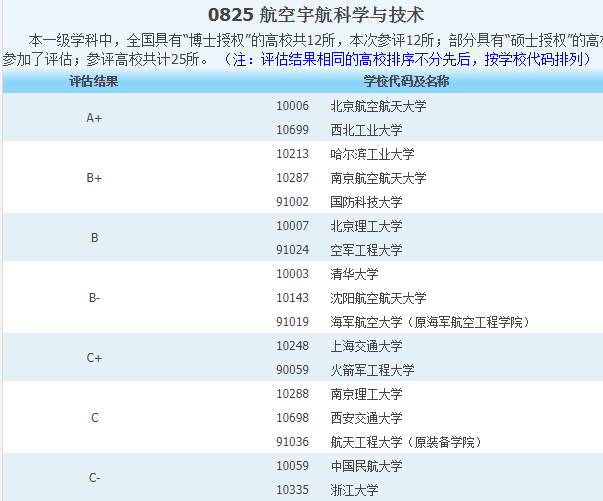Click the 国防科技大学 entry
Screen dimensions: 603x501
point(365,202)
